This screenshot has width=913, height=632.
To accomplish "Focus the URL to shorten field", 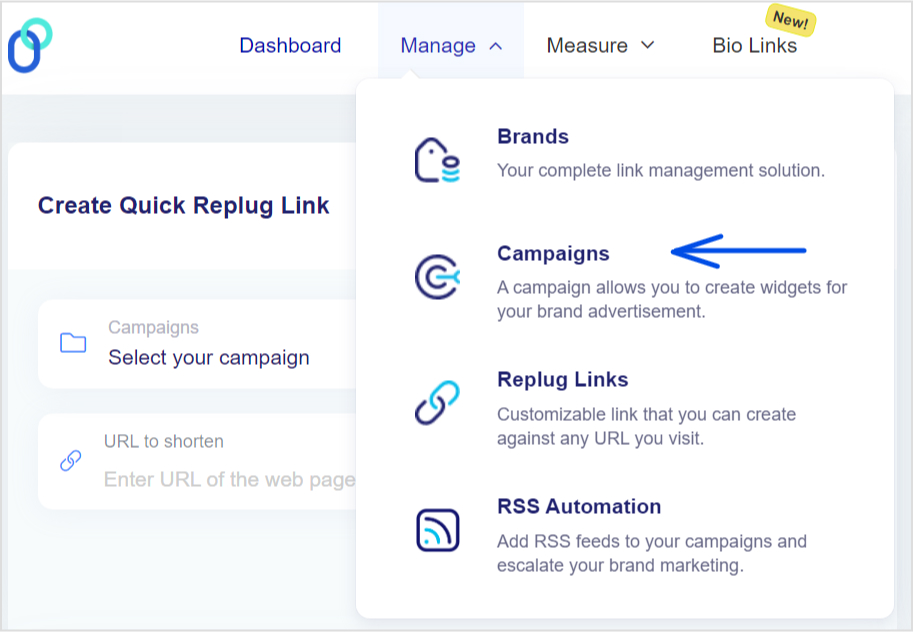I will click(x=198, y=461).
